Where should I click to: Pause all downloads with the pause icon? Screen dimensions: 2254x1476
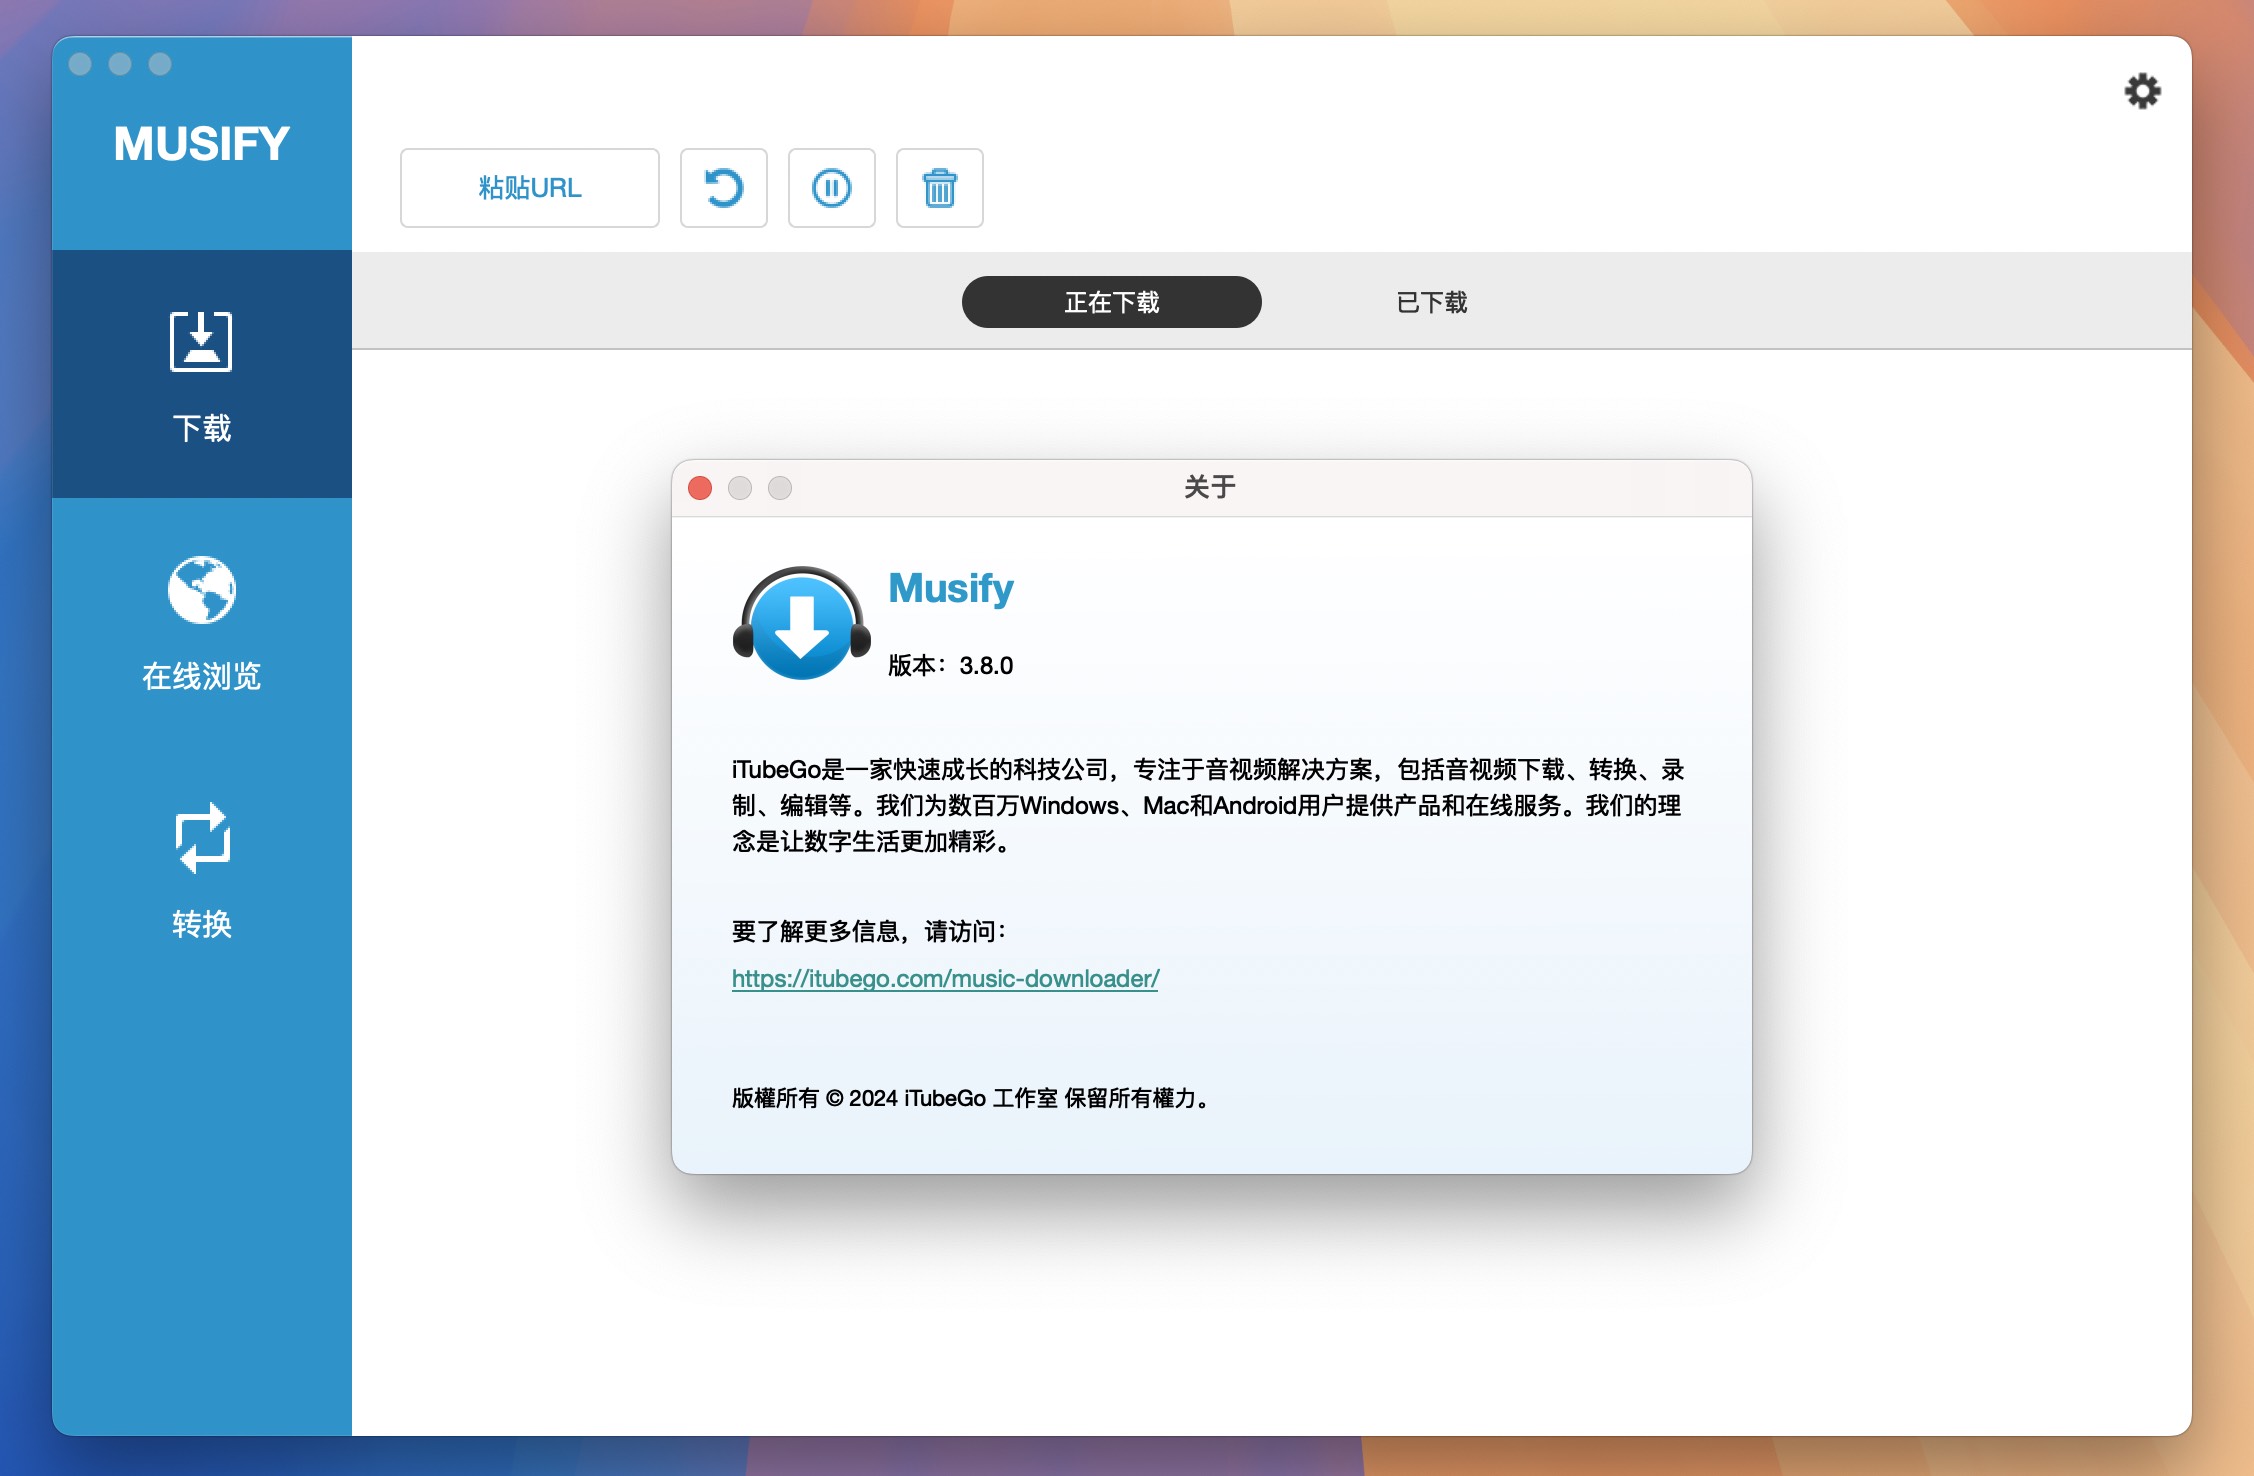pos(831,188)
